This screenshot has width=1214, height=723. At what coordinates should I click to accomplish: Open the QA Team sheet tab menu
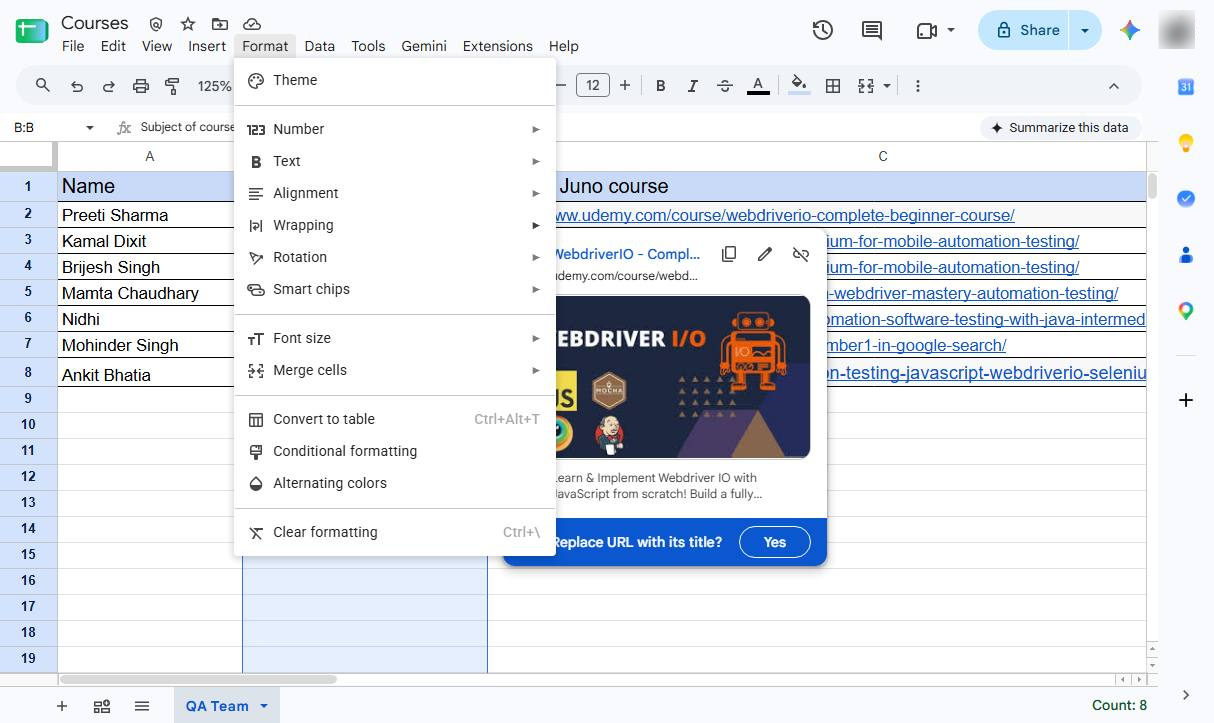(x=264, y=706)
